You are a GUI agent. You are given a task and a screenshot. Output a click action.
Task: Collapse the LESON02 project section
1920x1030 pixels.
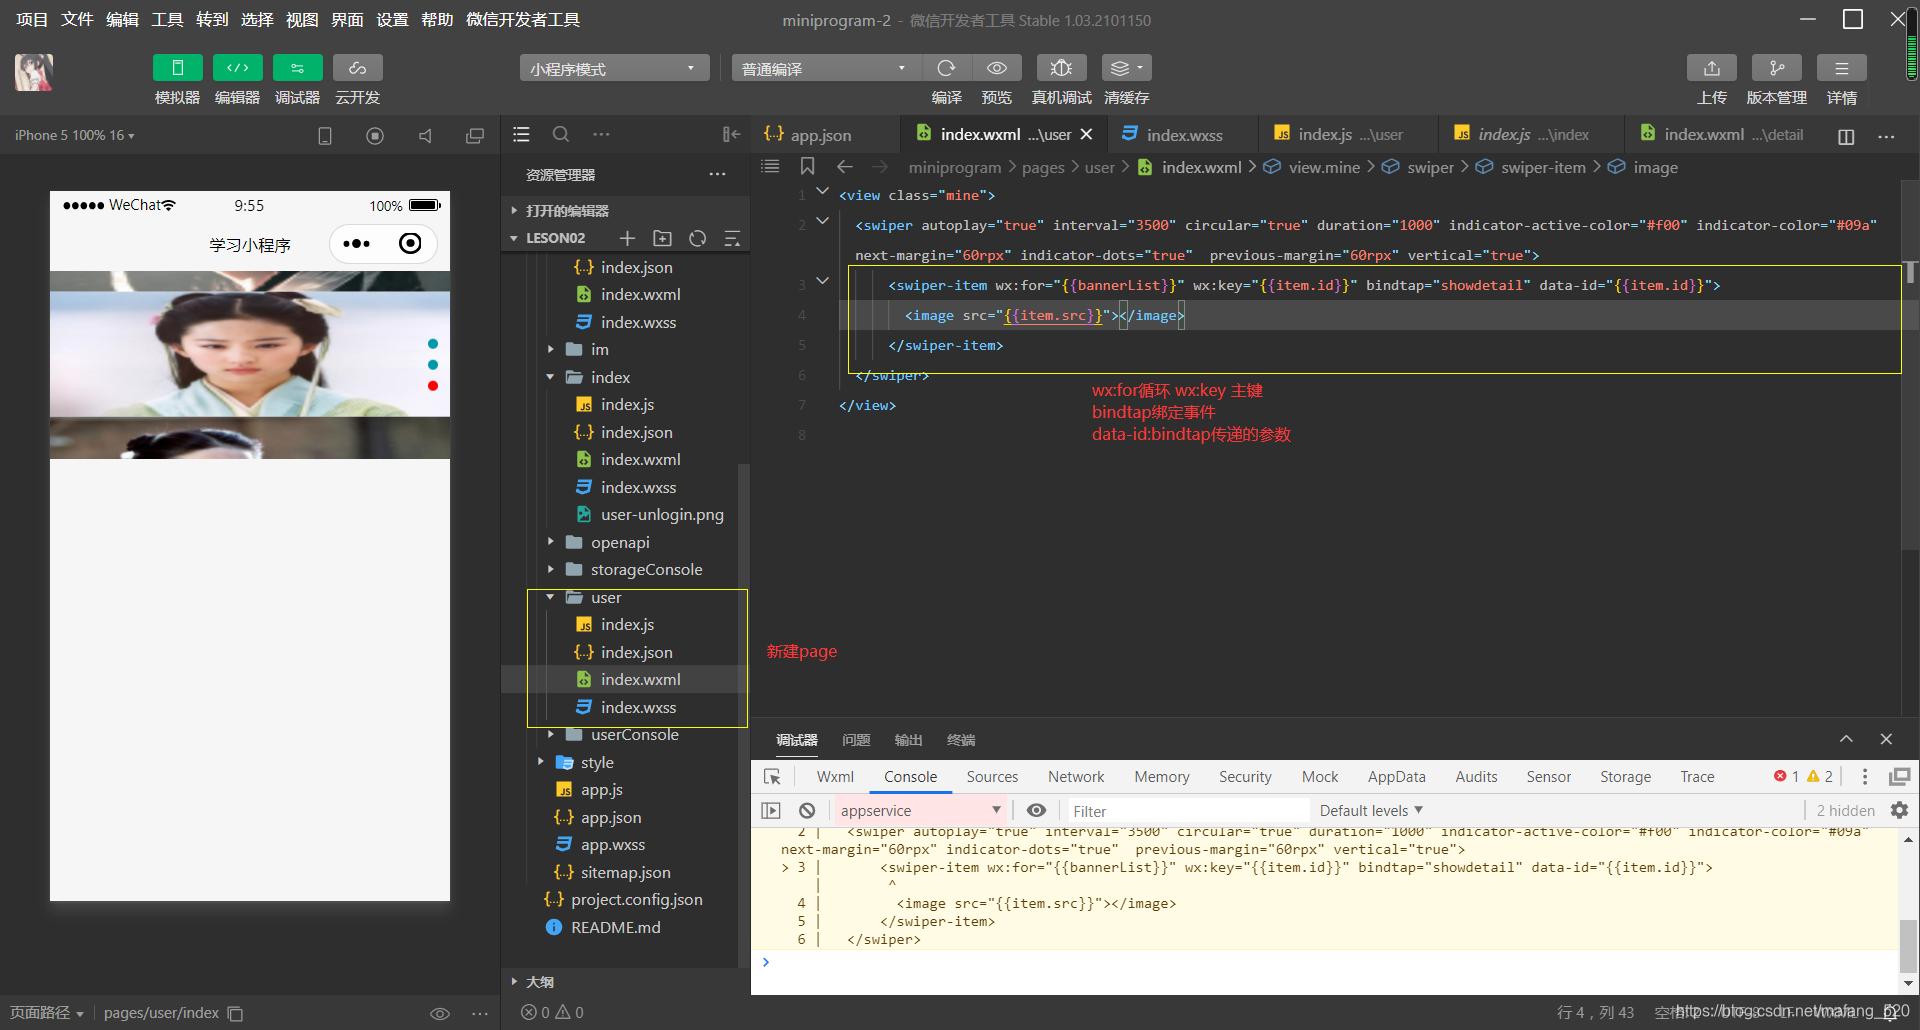[513, 238]
